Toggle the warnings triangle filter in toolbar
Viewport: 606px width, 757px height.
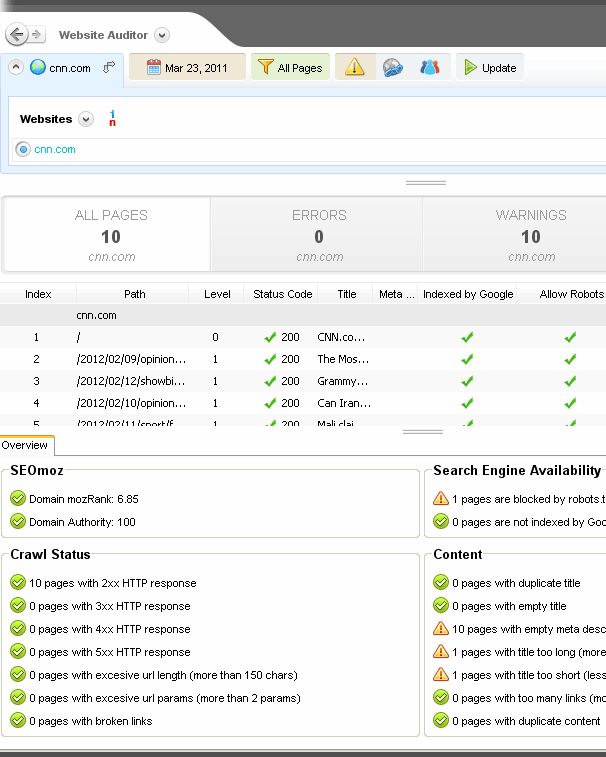pos(355,68)
